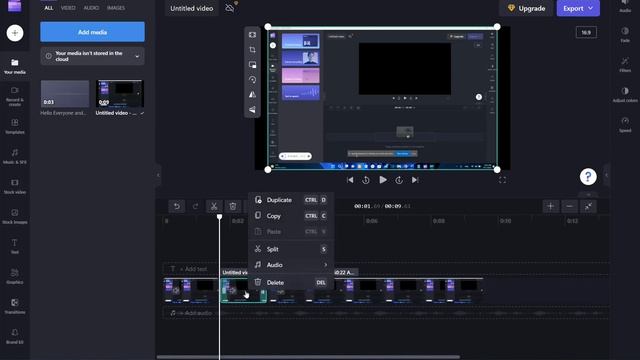Screen dimensions: 640x360
Task: Switch to the VIDEO media tab
Action: tap(68, 8)
